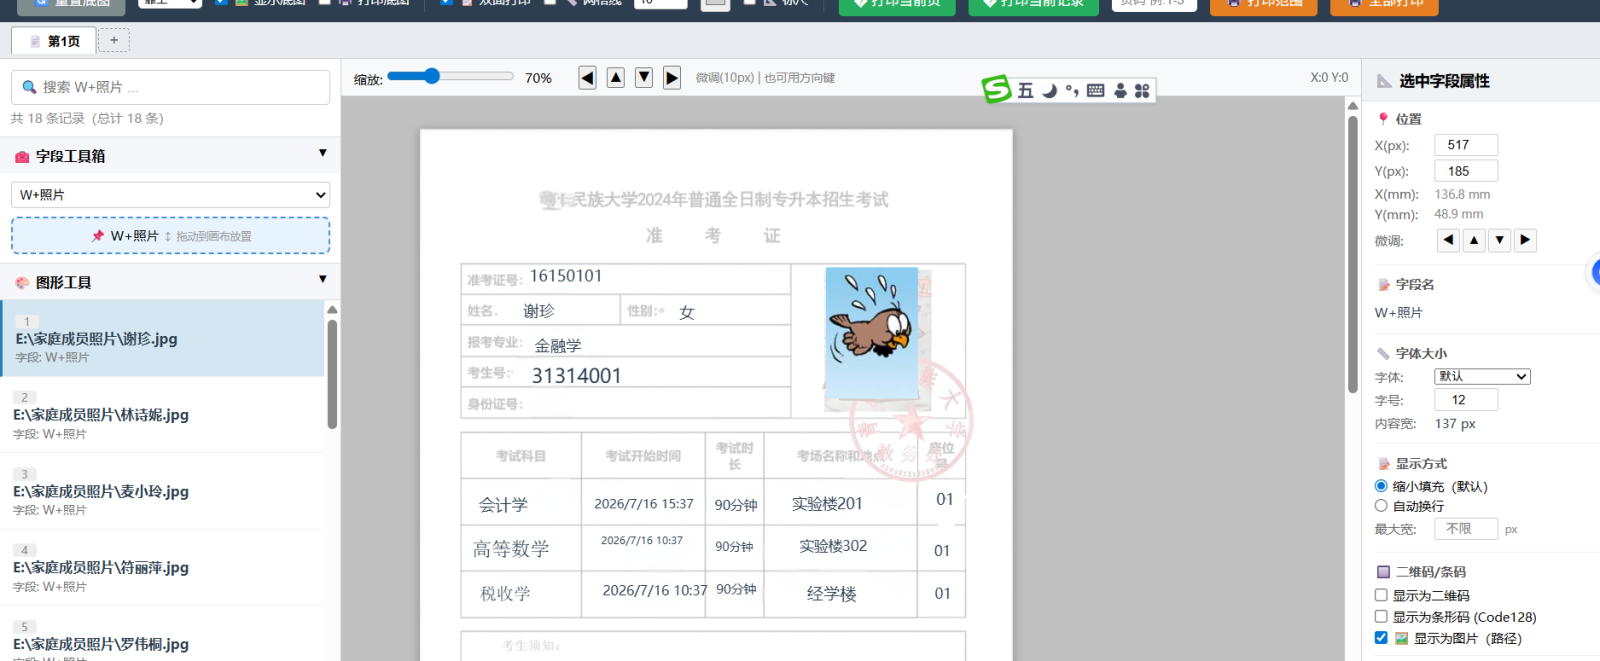Click the 字号 field showing 12
Image resolution: width=1600 pixels, height=661 pixels.
[1466, 400]
